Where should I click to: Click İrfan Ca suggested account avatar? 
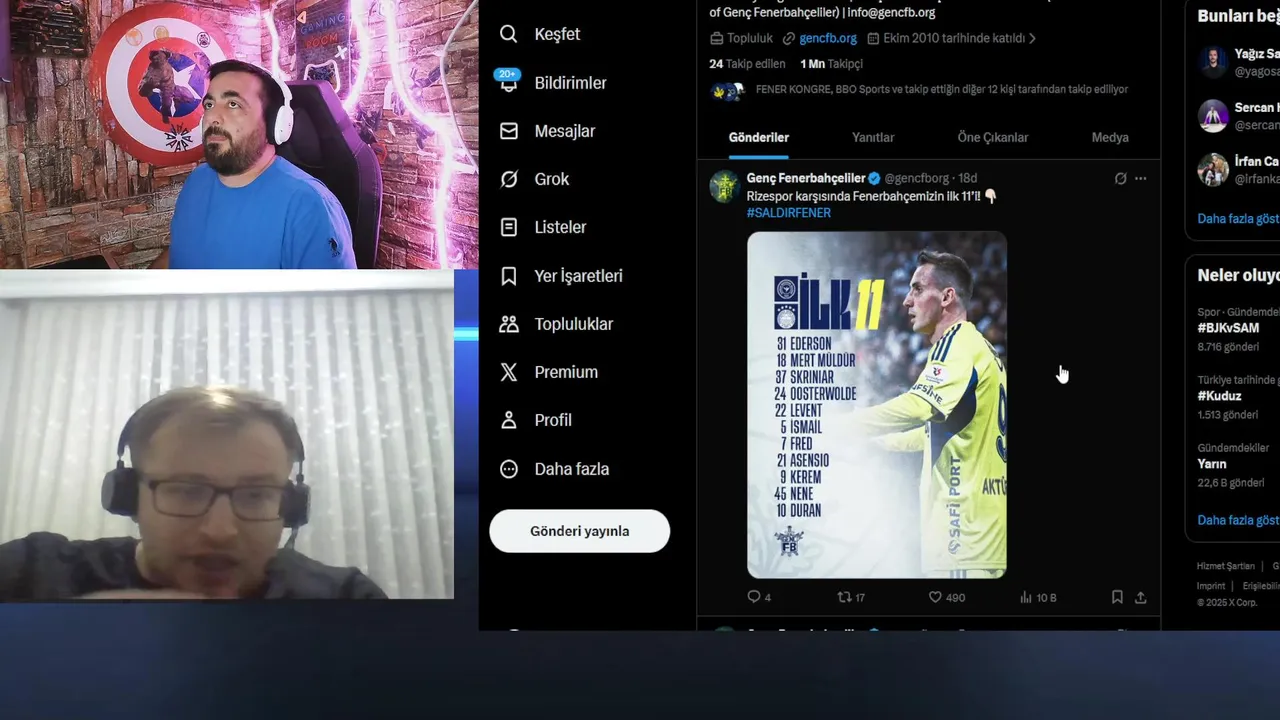pos(1213,169)
